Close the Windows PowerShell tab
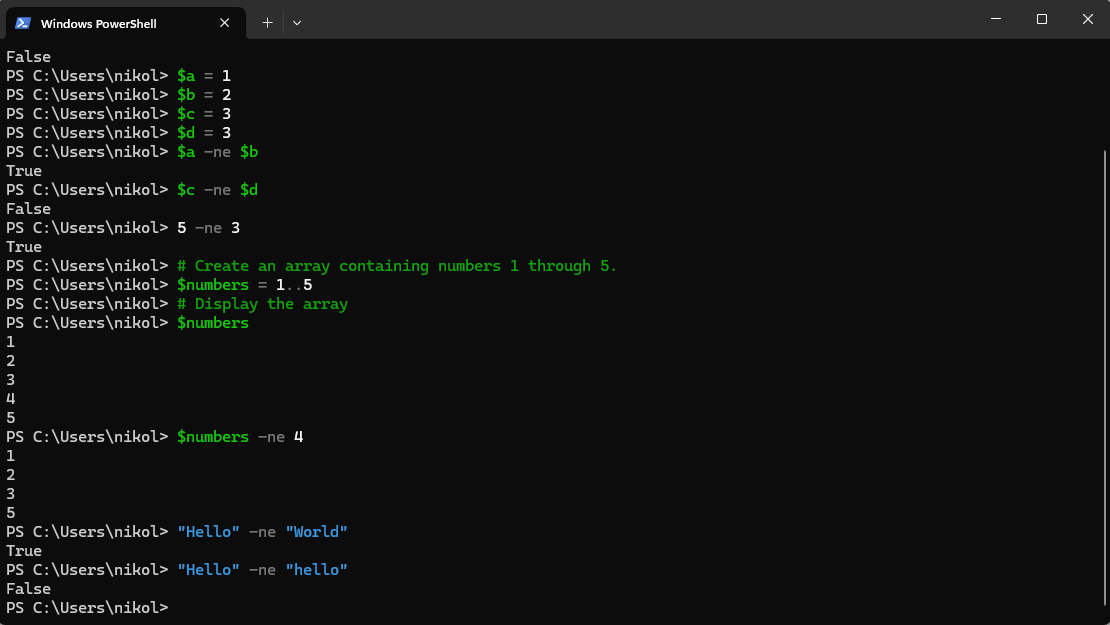1110x625 pixels. click(224, 23)
